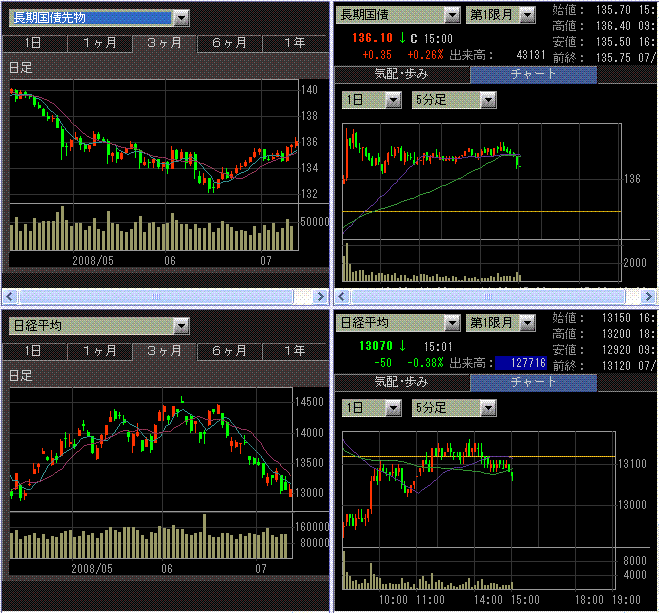Click horizontal scrollbar thumb under bond daily chart
The image size is (659, 613).
[156, 297]
